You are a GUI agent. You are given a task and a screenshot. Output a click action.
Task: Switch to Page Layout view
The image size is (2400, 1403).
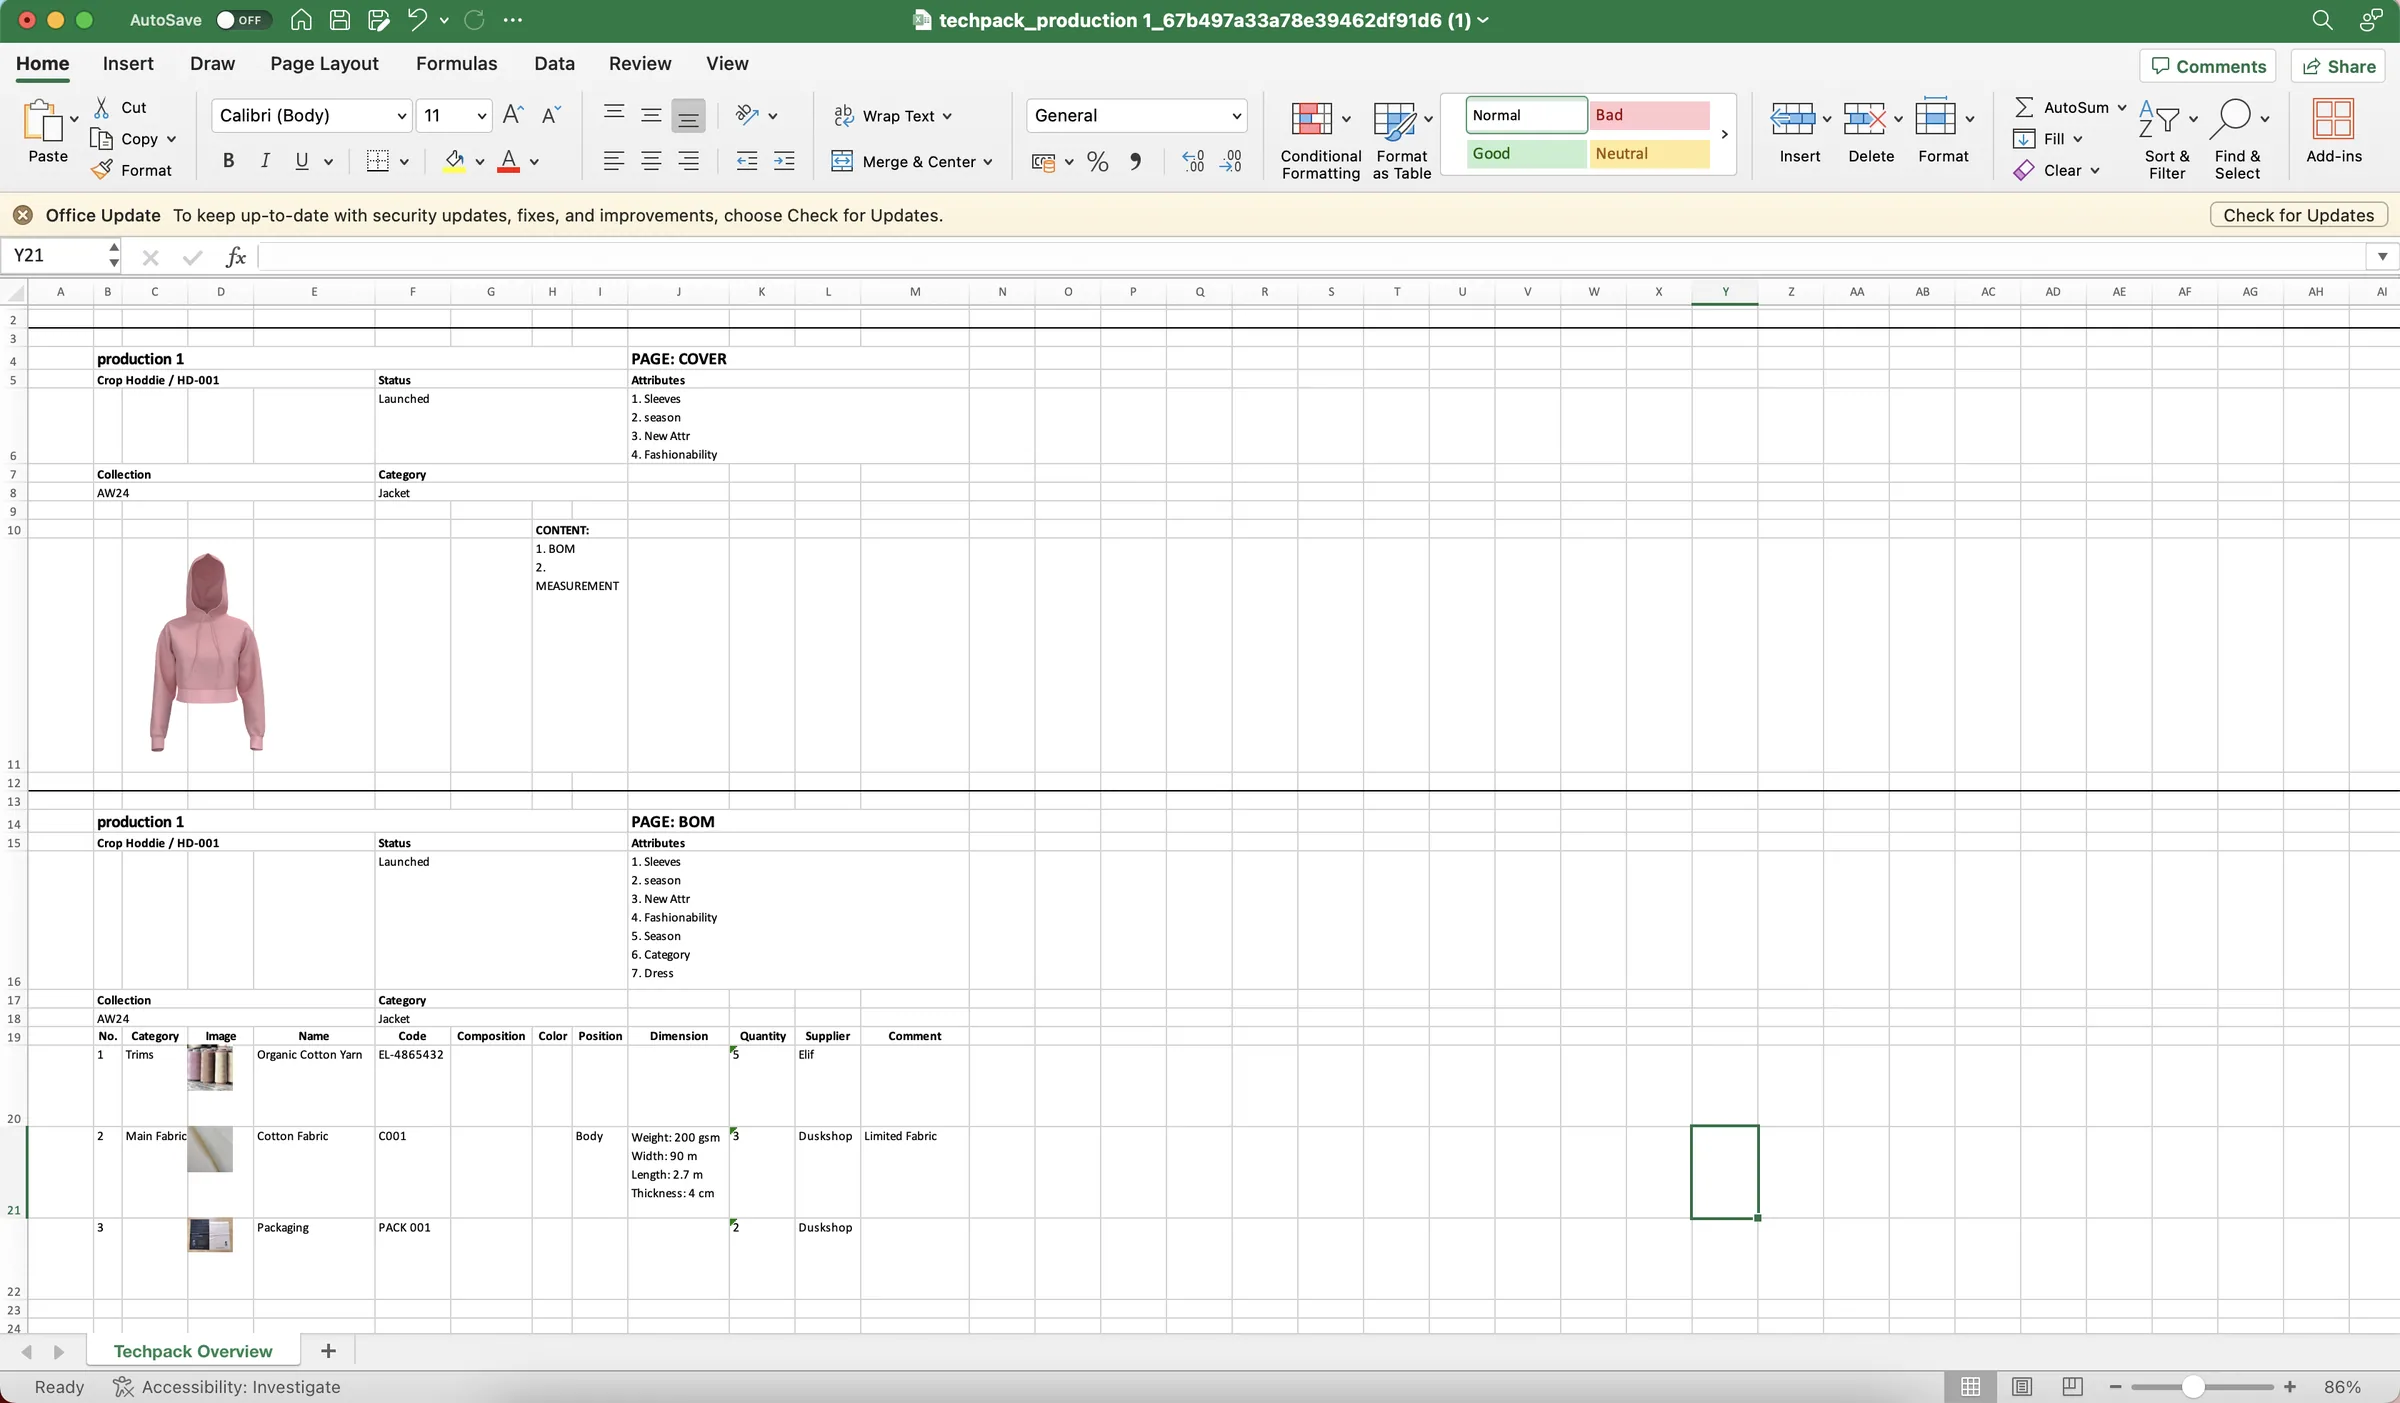click(2022, 1387)
